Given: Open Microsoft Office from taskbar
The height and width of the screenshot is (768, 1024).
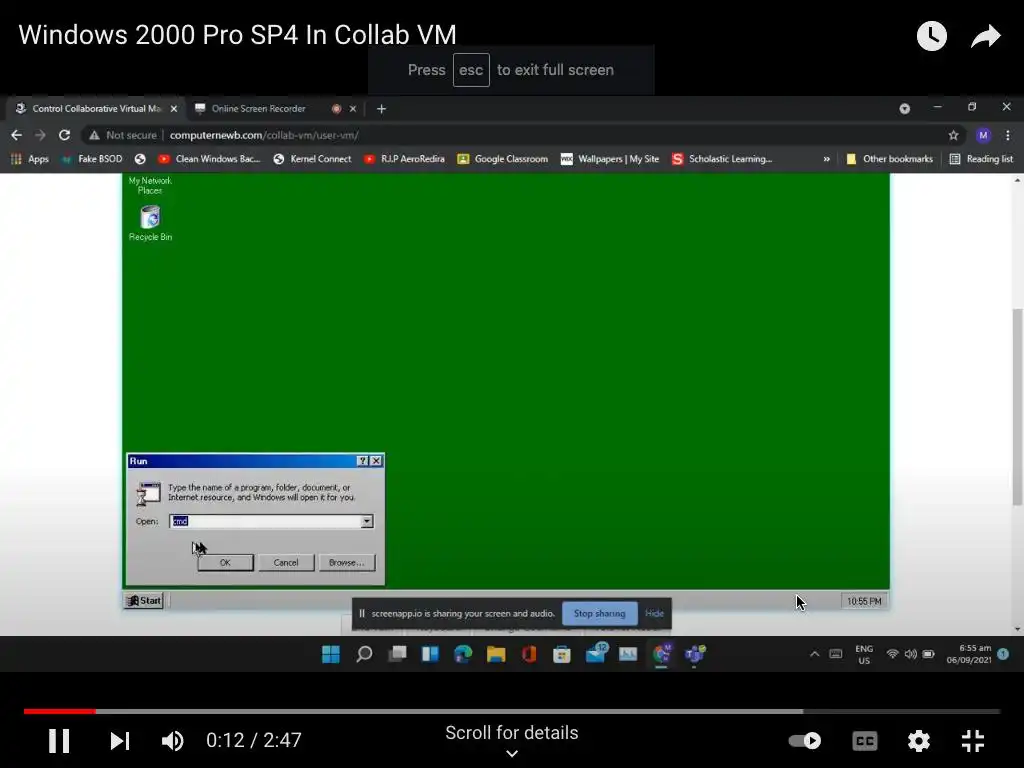Looking at the screenshot, I should tap(529, 654).
